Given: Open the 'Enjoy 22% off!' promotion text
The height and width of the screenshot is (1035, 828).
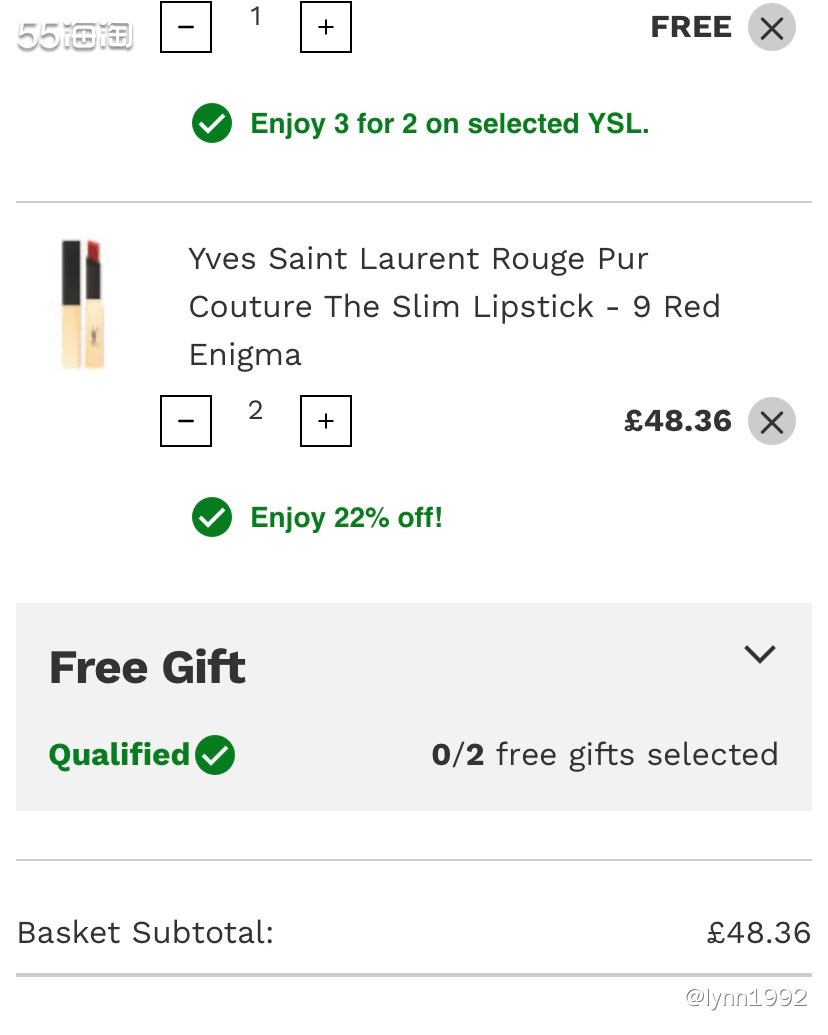Looking at the screenshot, I should (x=346, y=518).
